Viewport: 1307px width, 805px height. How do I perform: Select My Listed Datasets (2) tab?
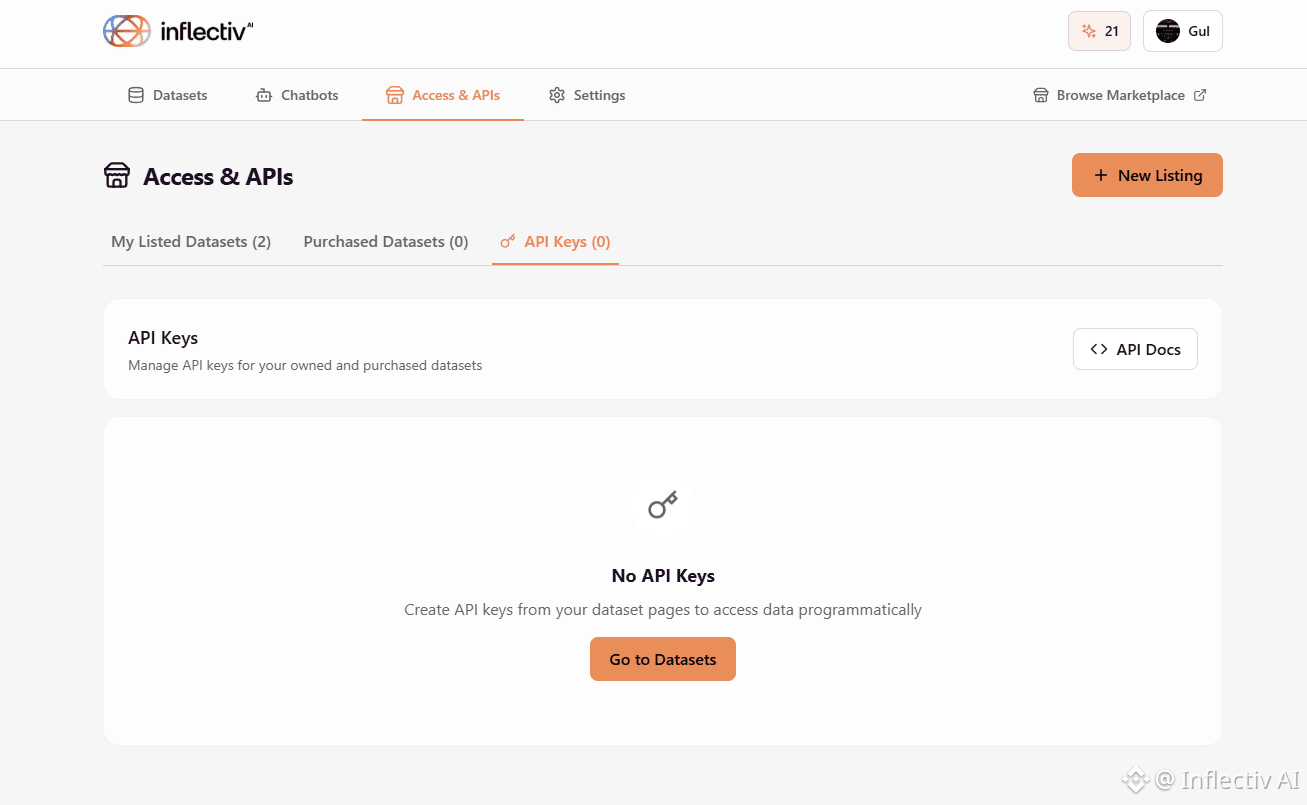(191, 242)
